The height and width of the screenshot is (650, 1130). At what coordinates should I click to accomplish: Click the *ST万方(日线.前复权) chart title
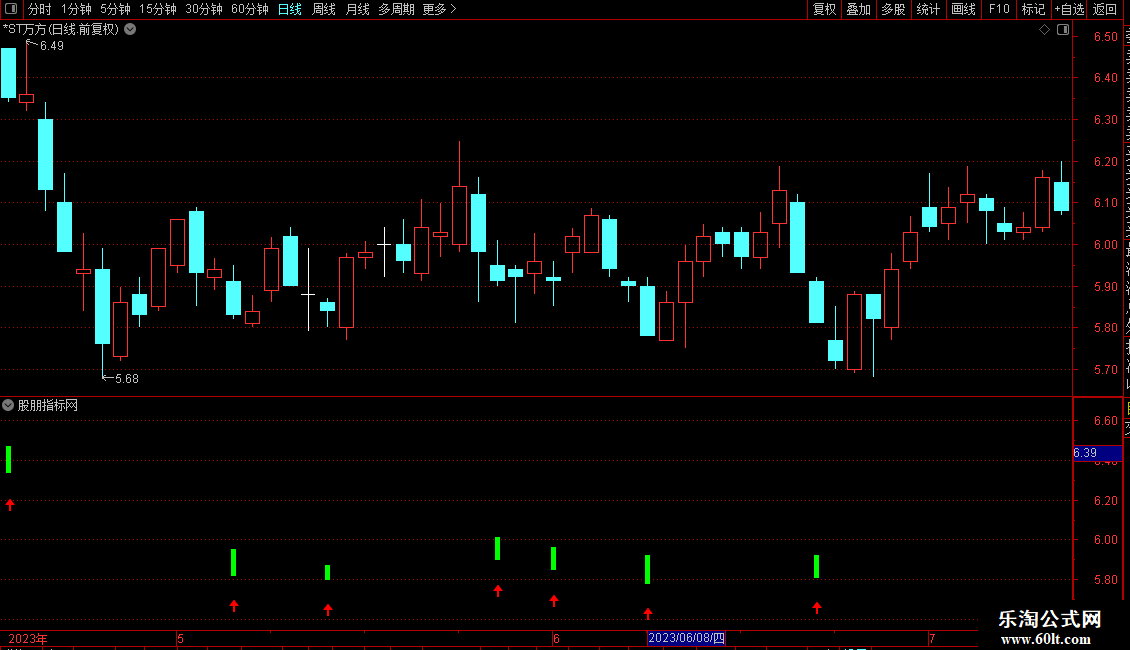click(61, 30)
